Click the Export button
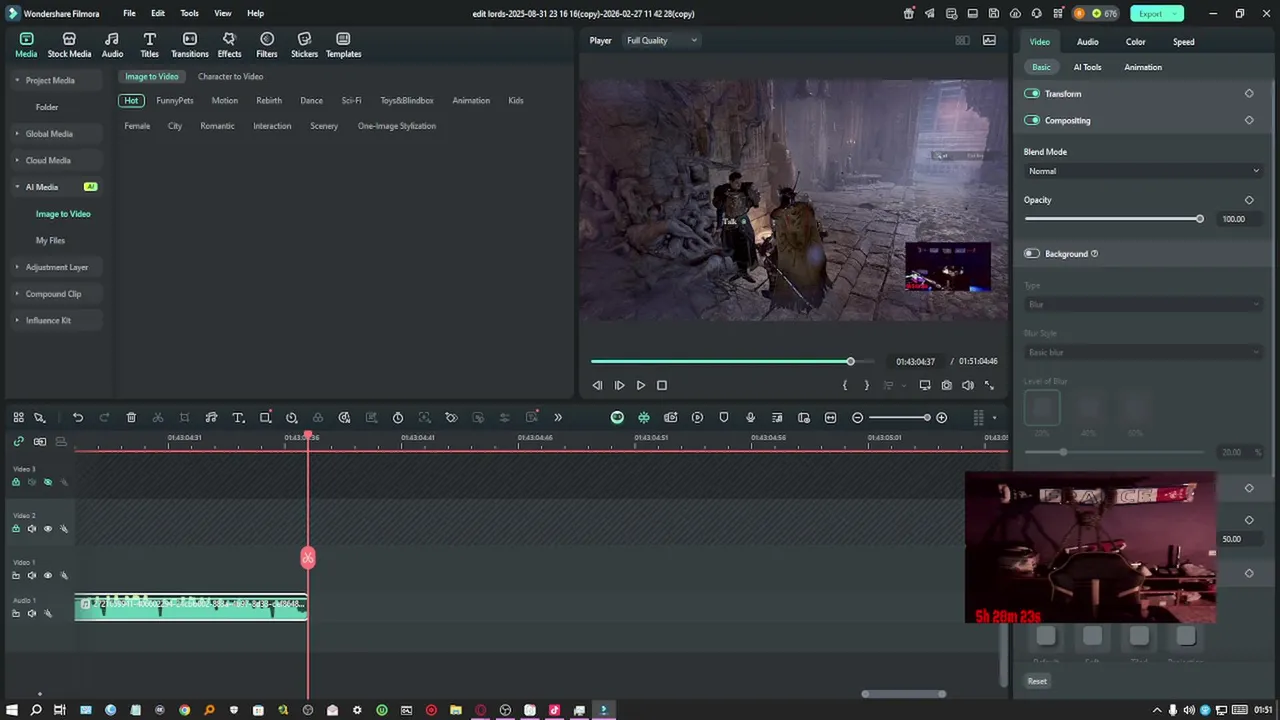 (x=1157, y=13)
